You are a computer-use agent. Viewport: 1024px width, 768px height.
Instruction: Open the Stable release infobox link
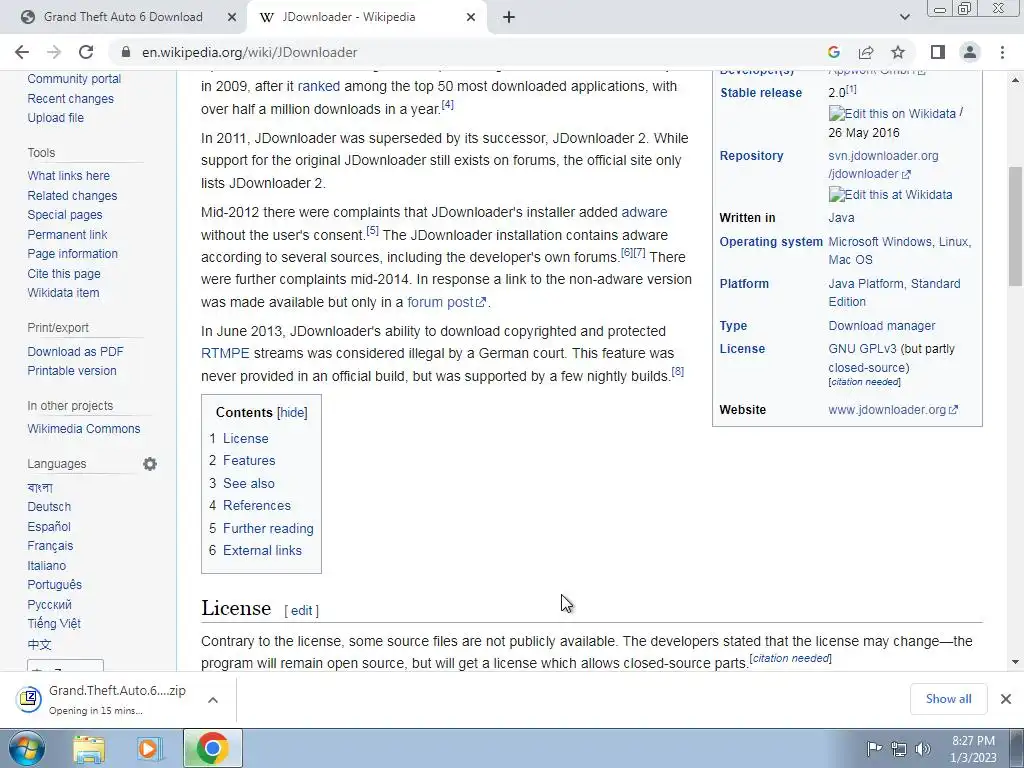(761, 93)
